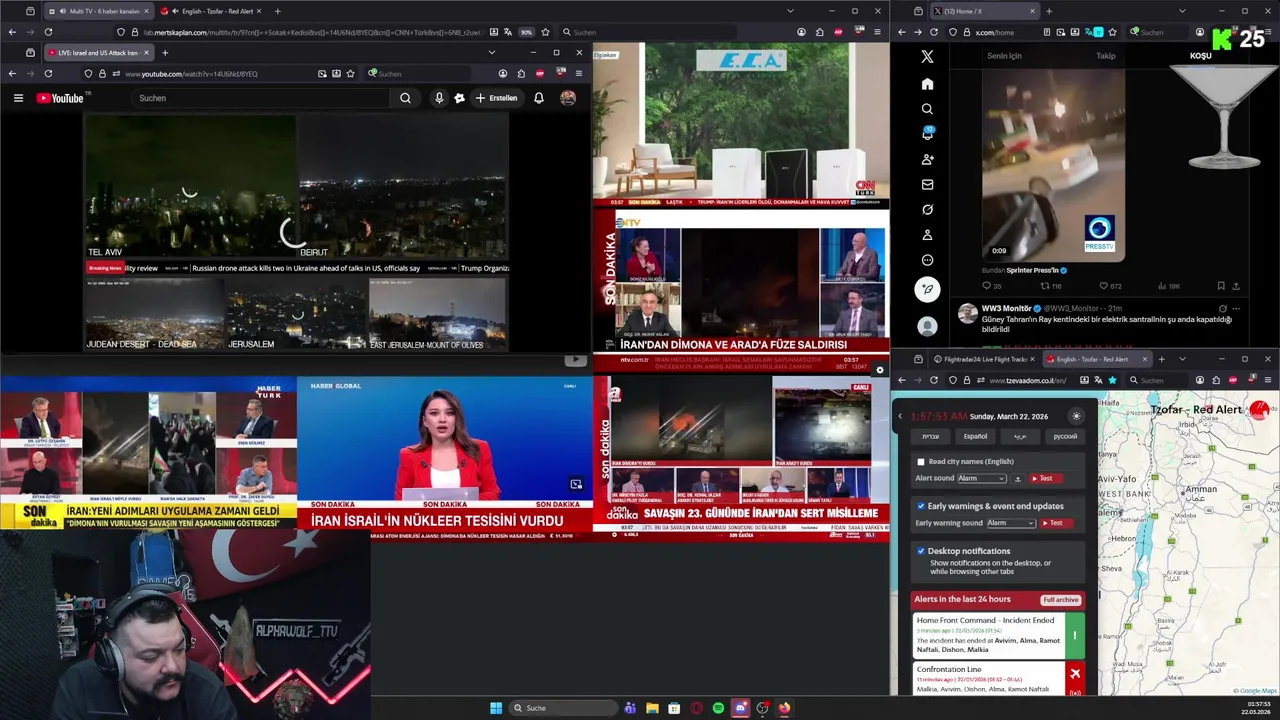Switch Tzofar language to Hebrew
The image size is (1280, 720).
(x=930, y=436)
